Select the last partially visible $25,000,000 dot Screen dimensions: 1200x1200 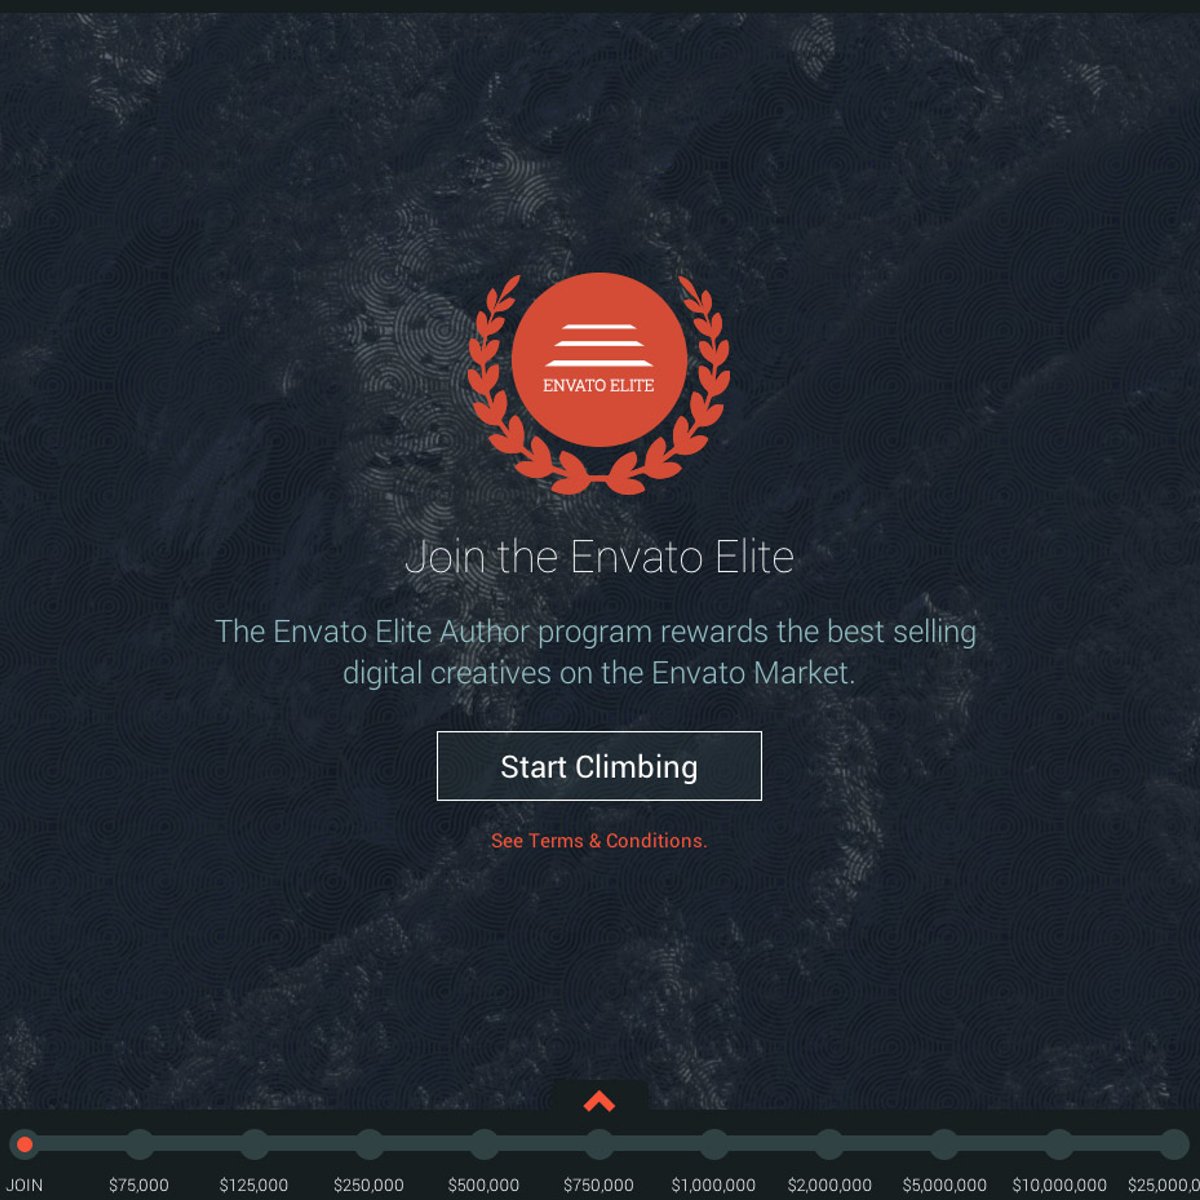coord(1174,1144)
